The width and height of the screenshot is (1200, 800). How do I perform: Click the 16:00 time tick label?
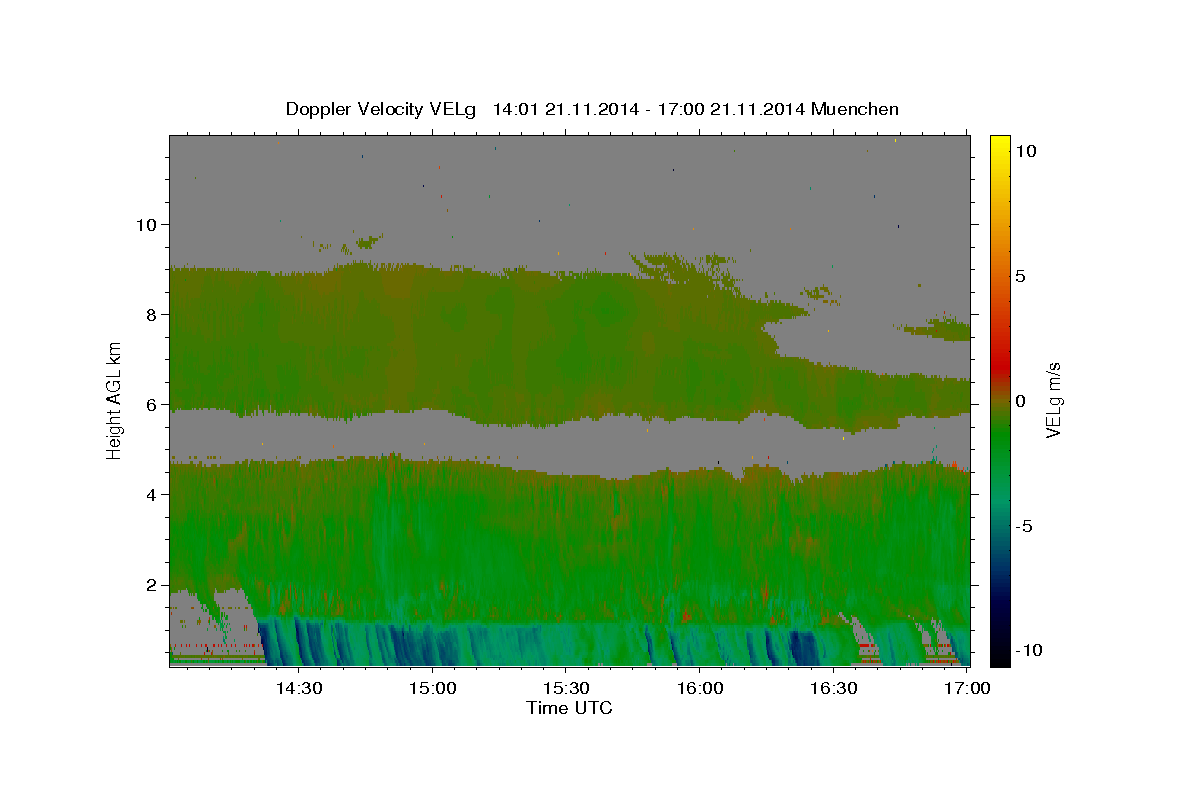click(x=700, y=689)
